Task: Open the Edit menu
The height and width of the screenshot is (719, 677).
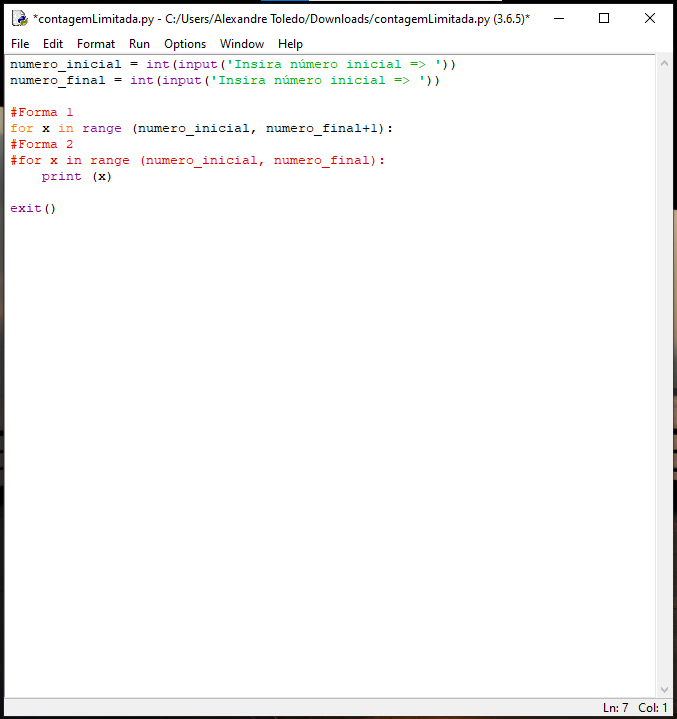Action: pos(53,44)
